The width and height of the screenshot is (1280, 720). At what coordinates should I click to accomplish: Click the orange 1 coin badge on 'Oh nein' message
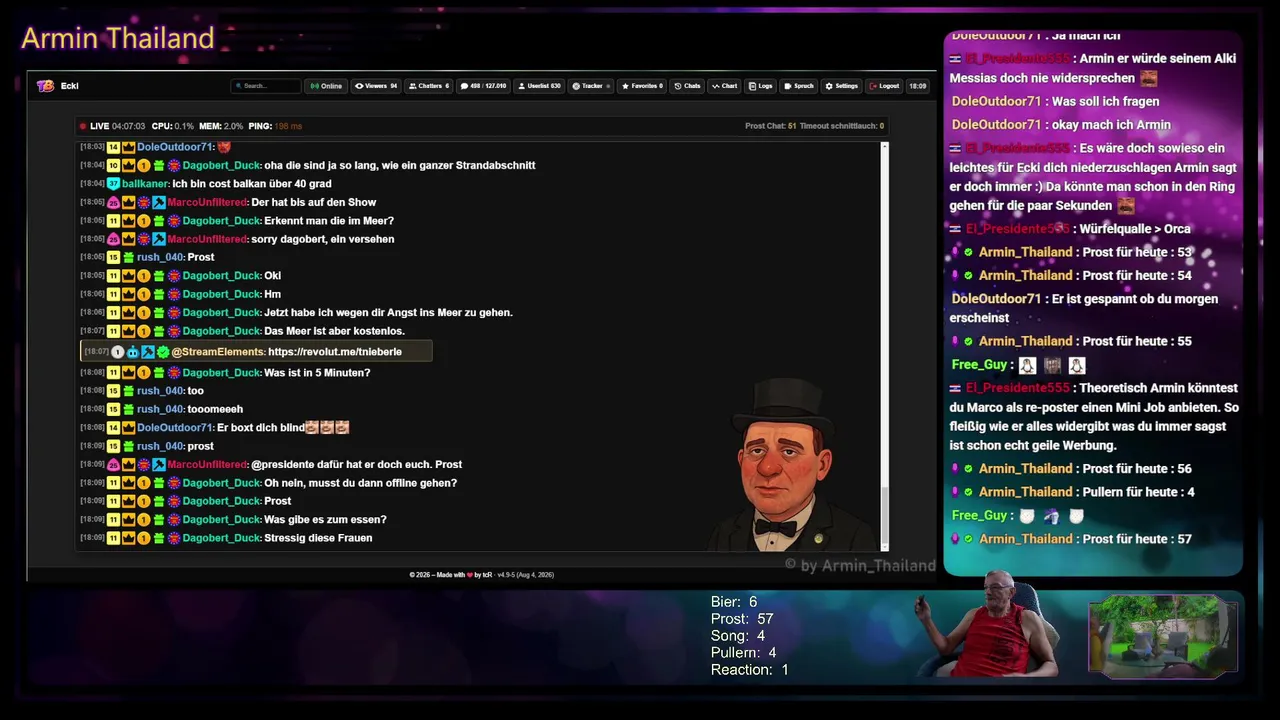click(x=144, y=483)
